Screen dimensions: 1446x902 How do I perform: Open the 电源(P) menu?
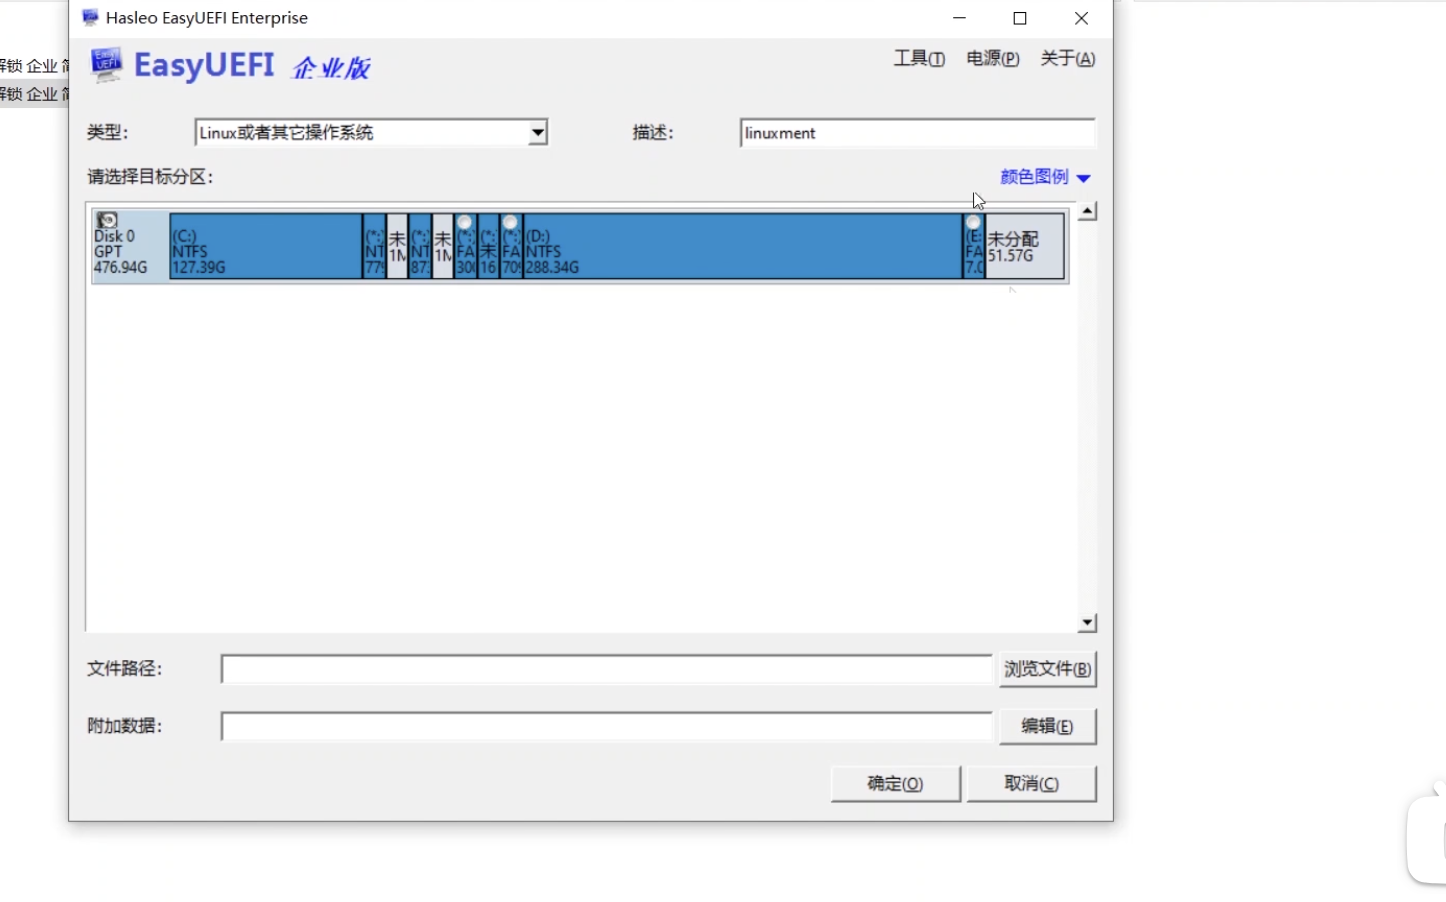(993, 59)
